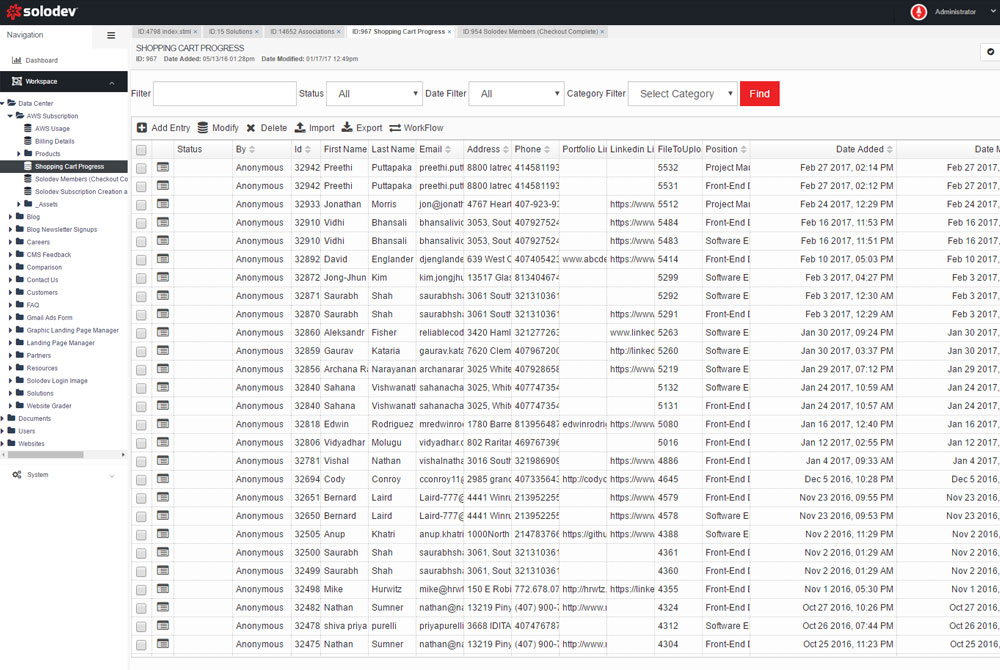
Task: Click the Export download icon
Action: point(347,128)
